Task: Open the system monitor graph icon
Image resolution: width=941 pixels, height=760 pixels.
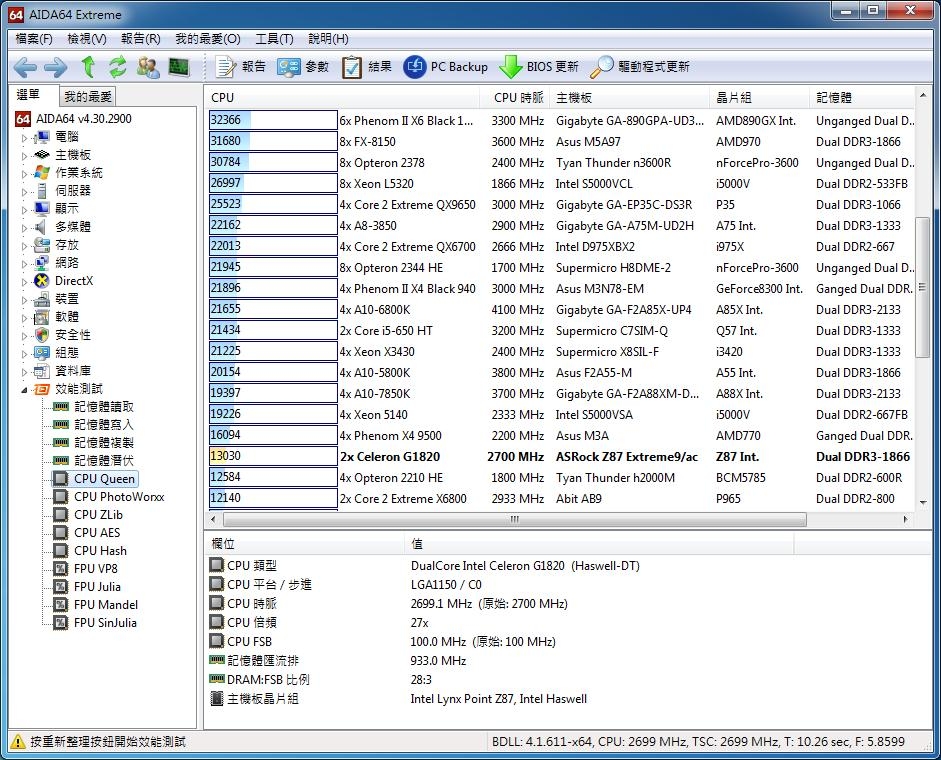Action: coord(179,67)
